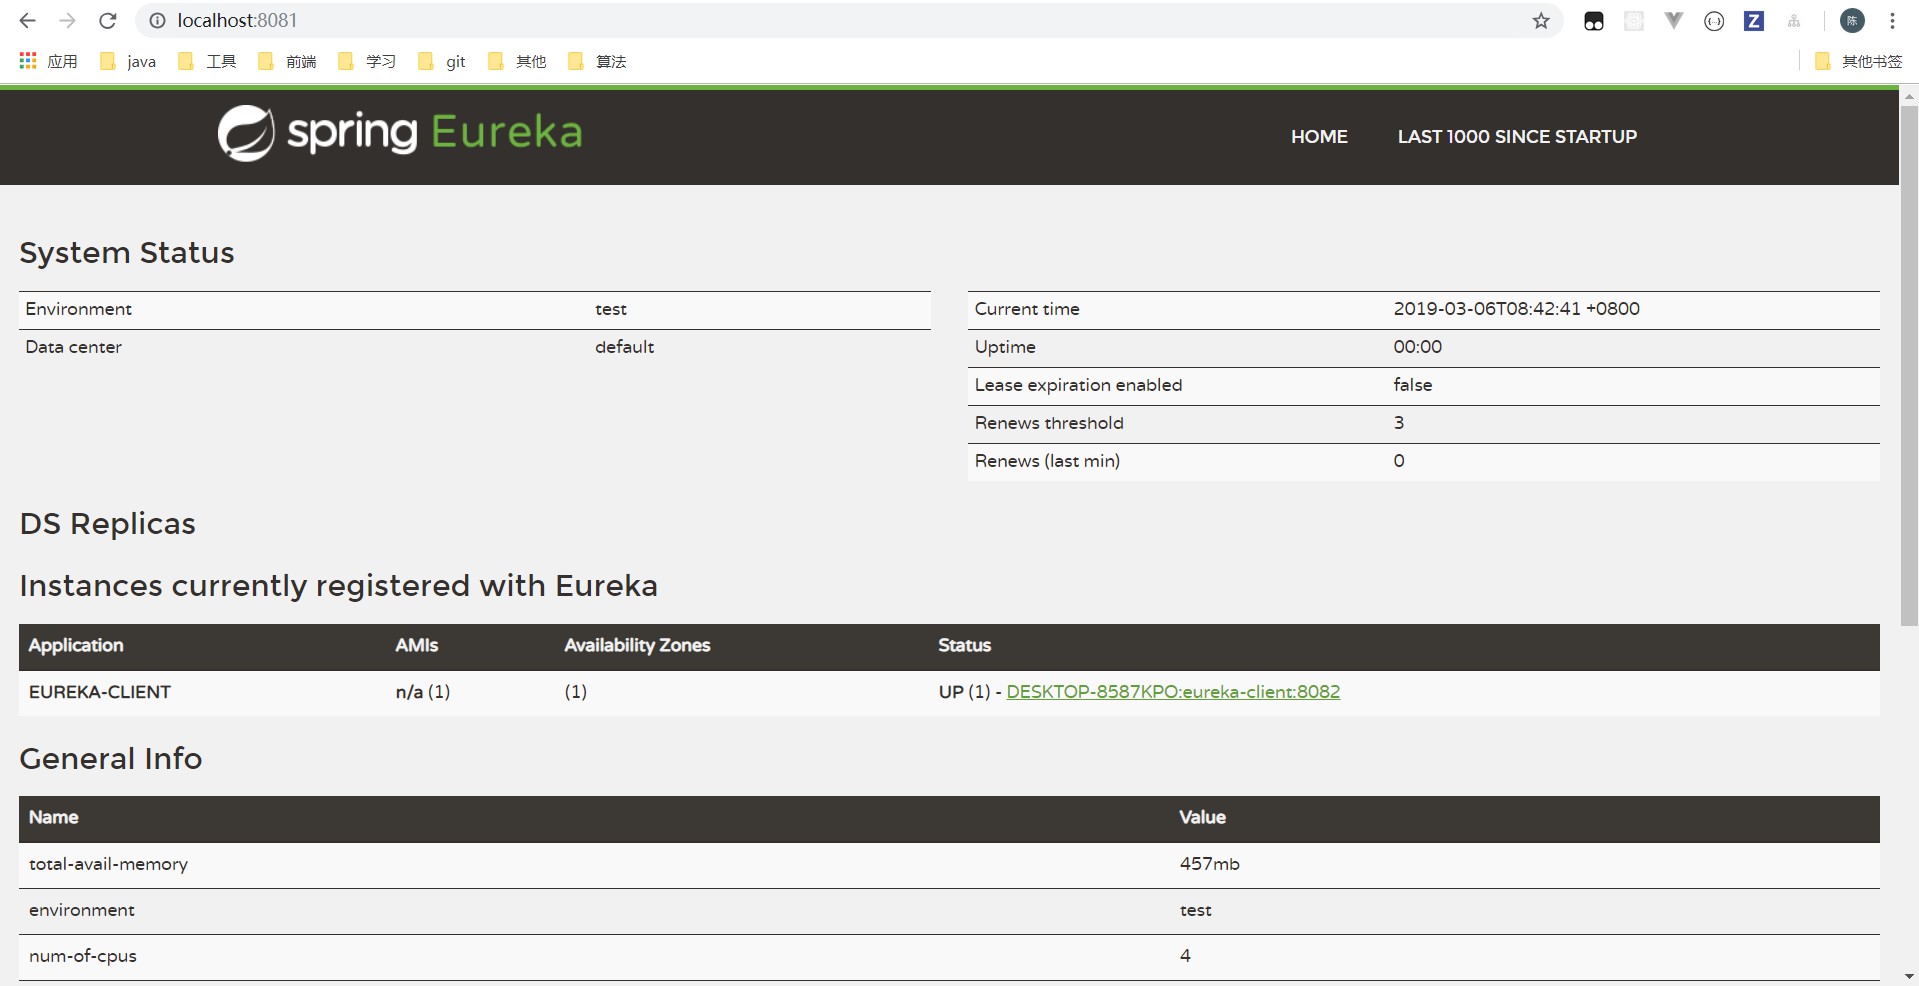View site information icon

click(157, 20)
